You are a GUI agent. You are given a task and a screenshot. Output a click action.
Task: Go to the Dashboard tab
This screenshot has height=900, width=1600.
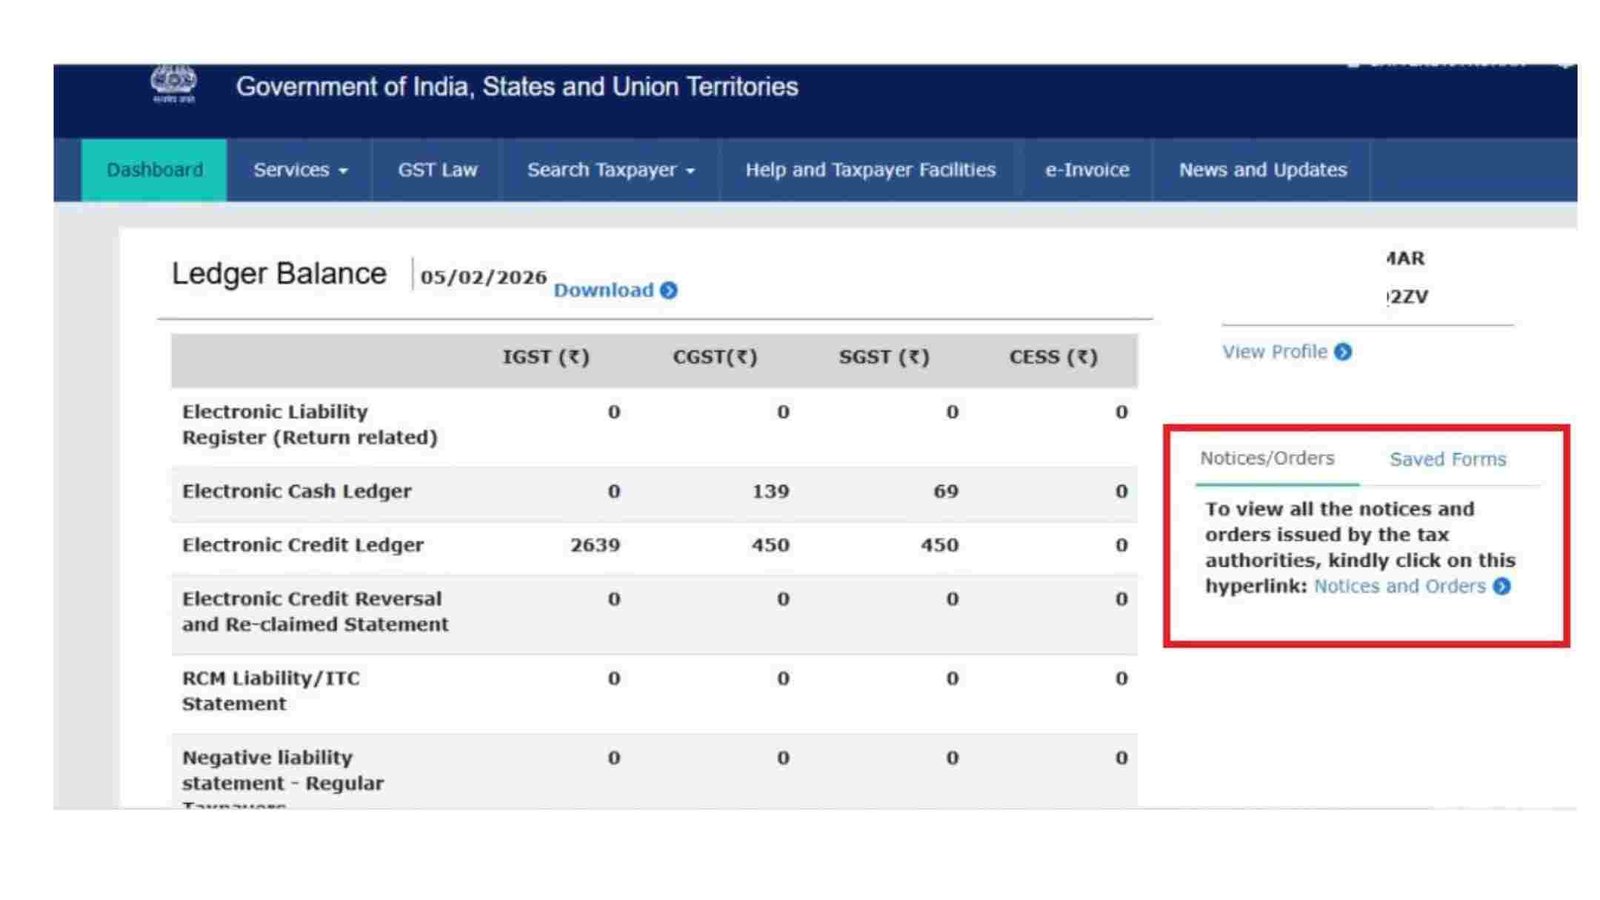tap(154, 170)
